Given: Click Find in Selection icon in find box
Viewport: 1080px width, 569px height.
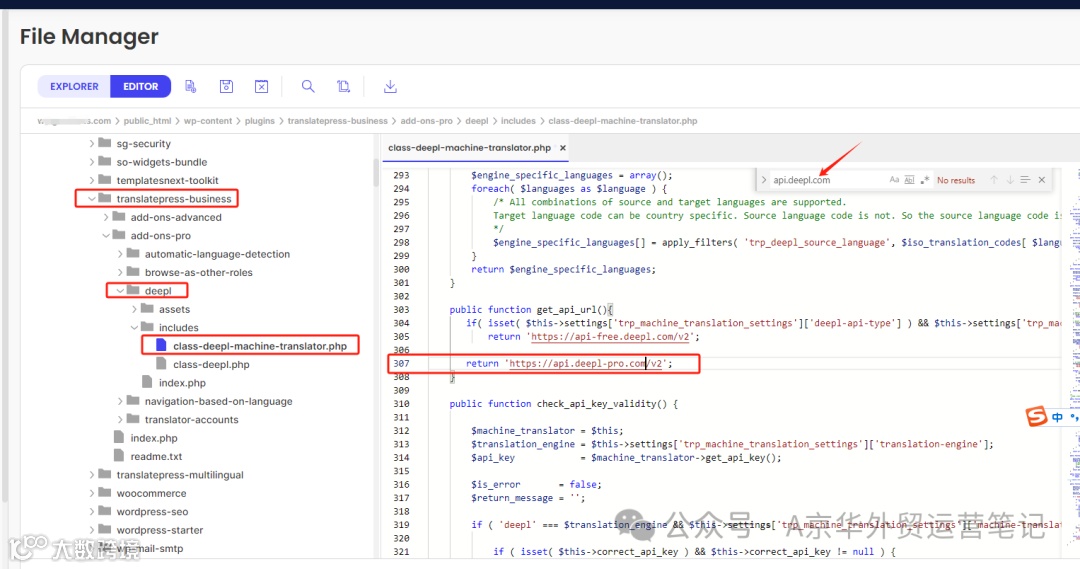Looking at the screenshot, I should click(x=1025, y=180).
